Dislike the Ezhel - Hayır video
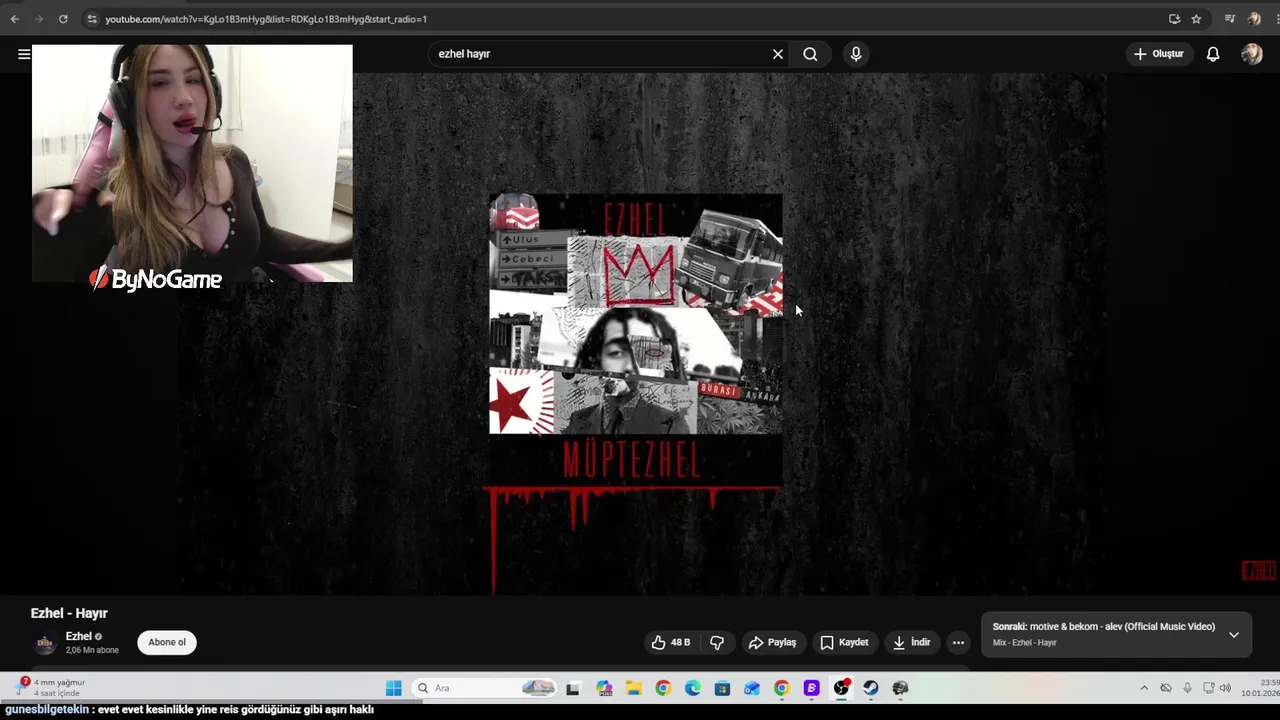The width and height of the screenshot is (1280, 720). pyautogui.click(x=717, y=642)
